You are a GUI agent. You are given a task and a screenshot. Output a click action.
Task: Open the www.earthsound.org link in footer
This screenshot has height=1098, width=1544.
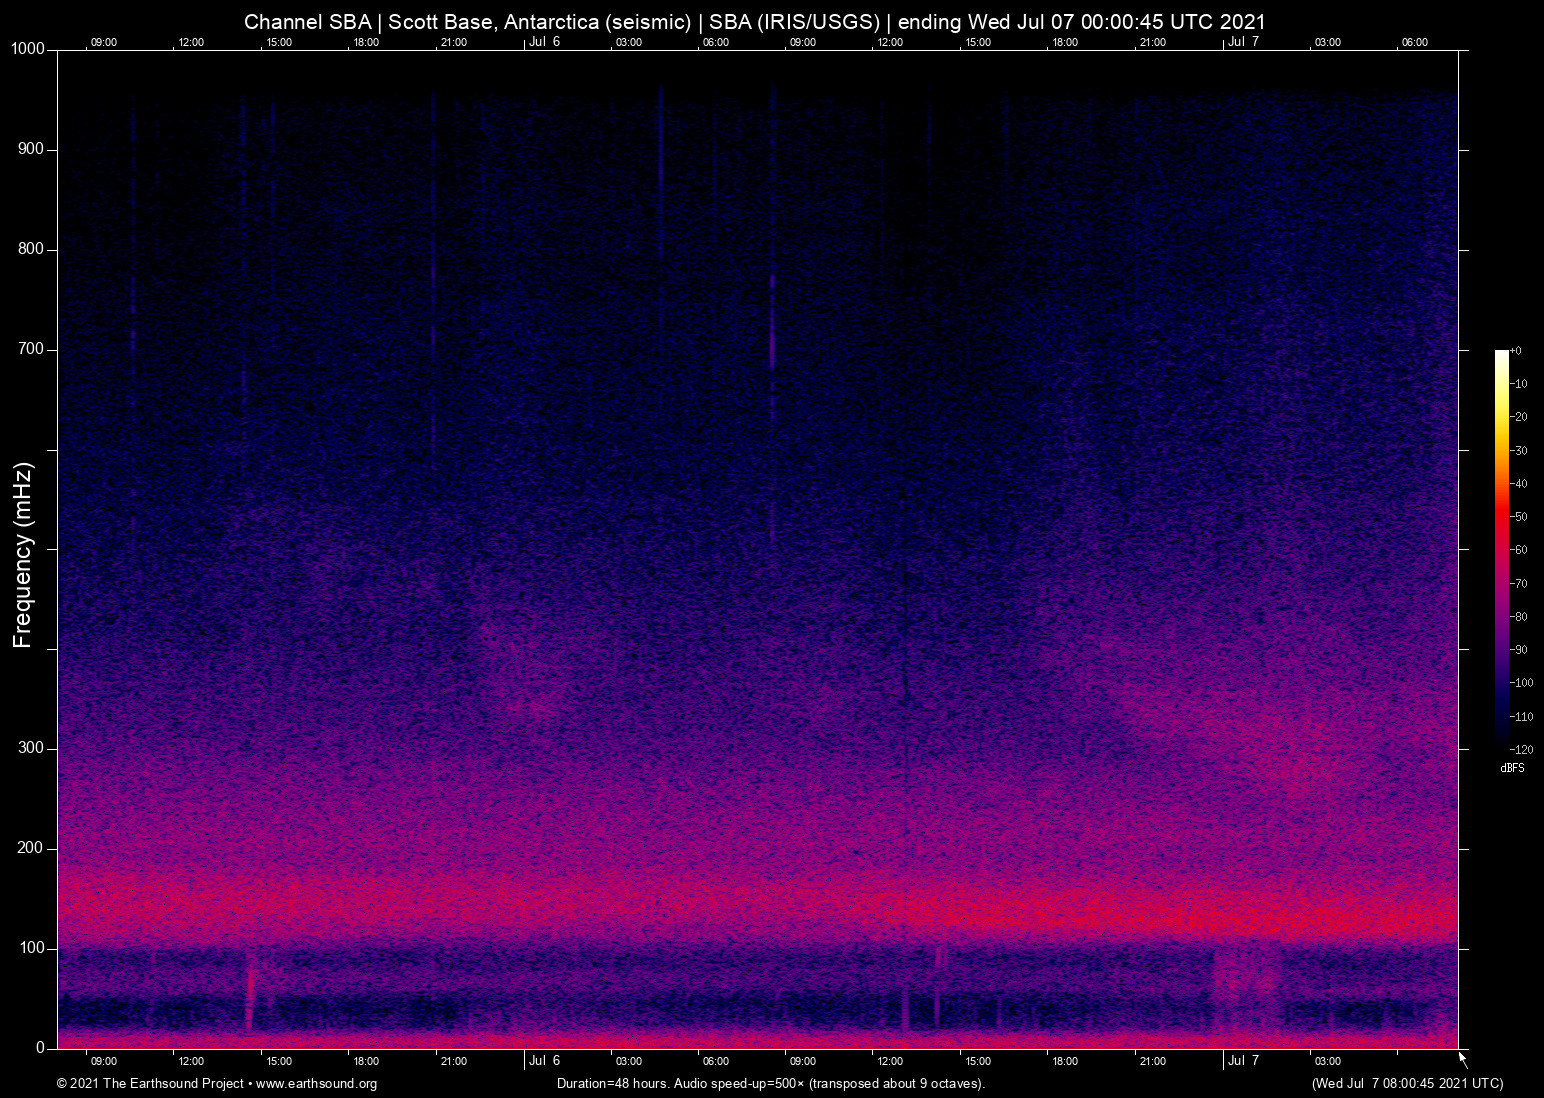(316, 1084)
